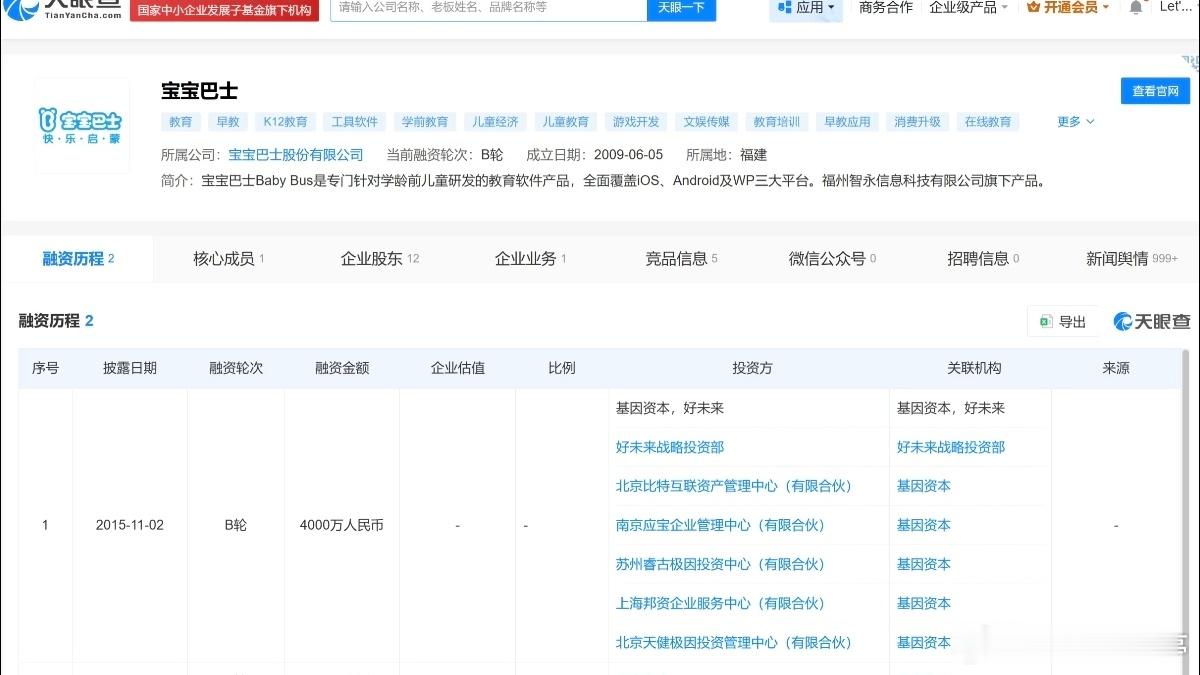Open 基因资本 link beside 南京应宝
The height and width of the screenshot is (675, 1200).
click(x=924, y=525)
